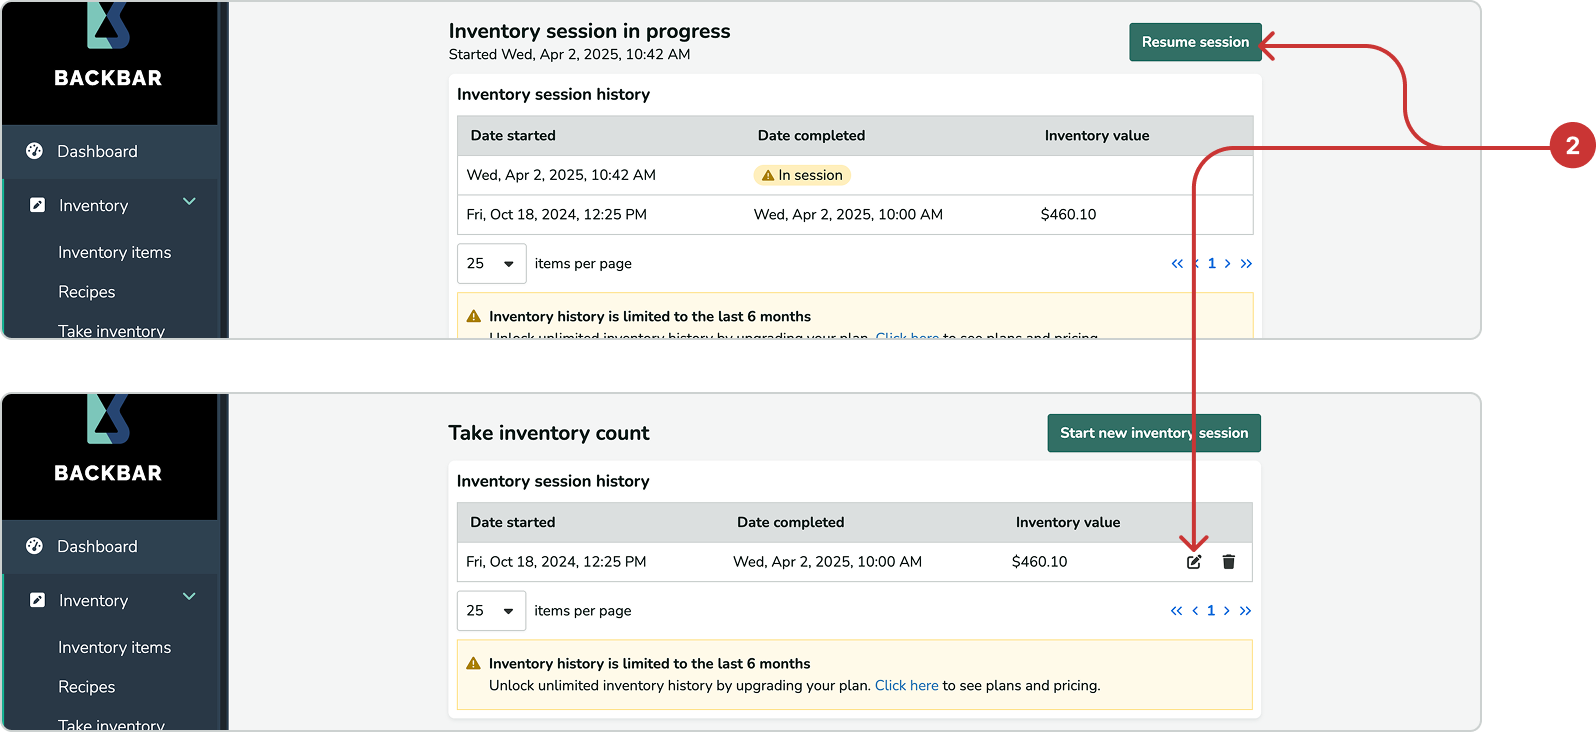Image resolution: width=1596 pixels, height=732 pixels.
Task: Go to first page in bottom panel pagination
Action: [1176, 611]
